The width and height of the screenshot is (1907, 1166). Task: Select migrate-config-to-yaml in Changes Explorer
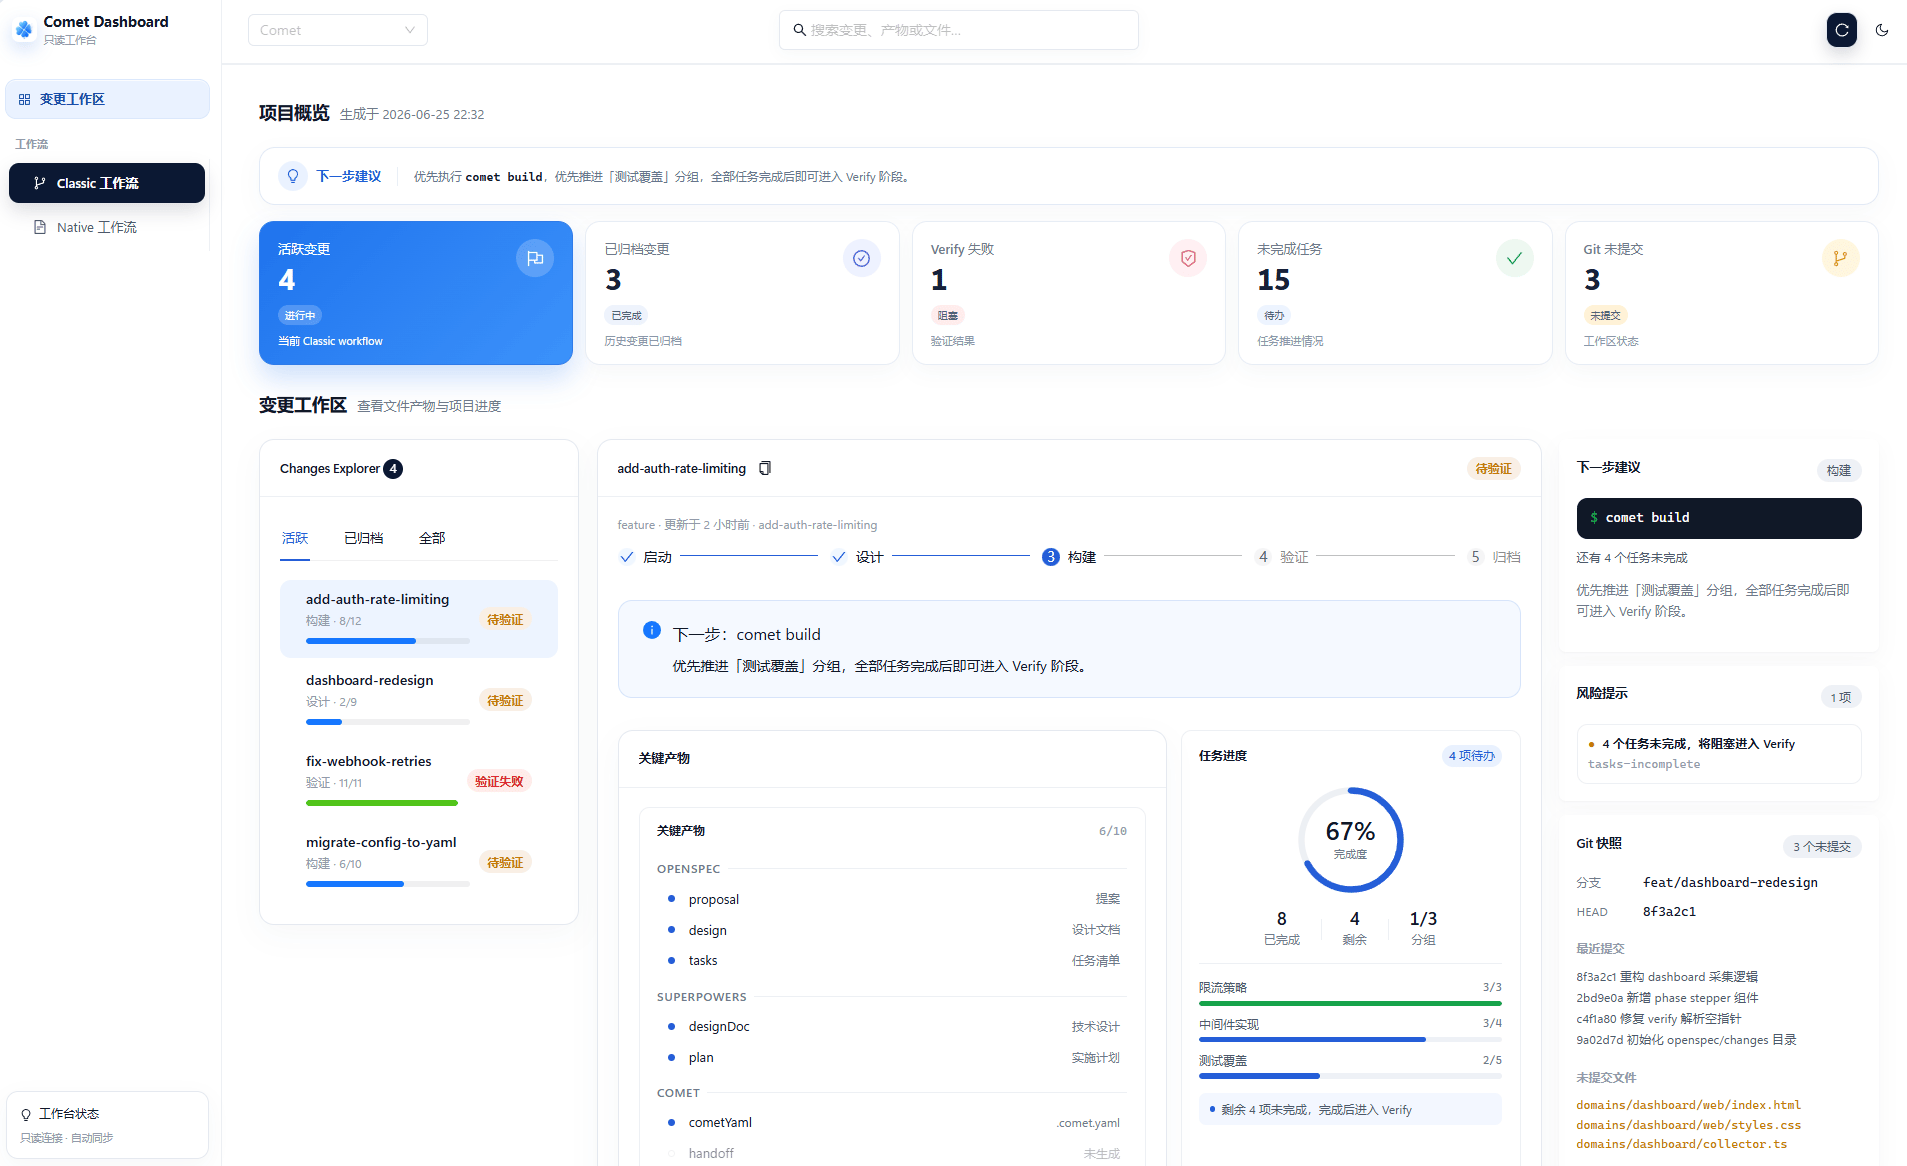point(419,861)
